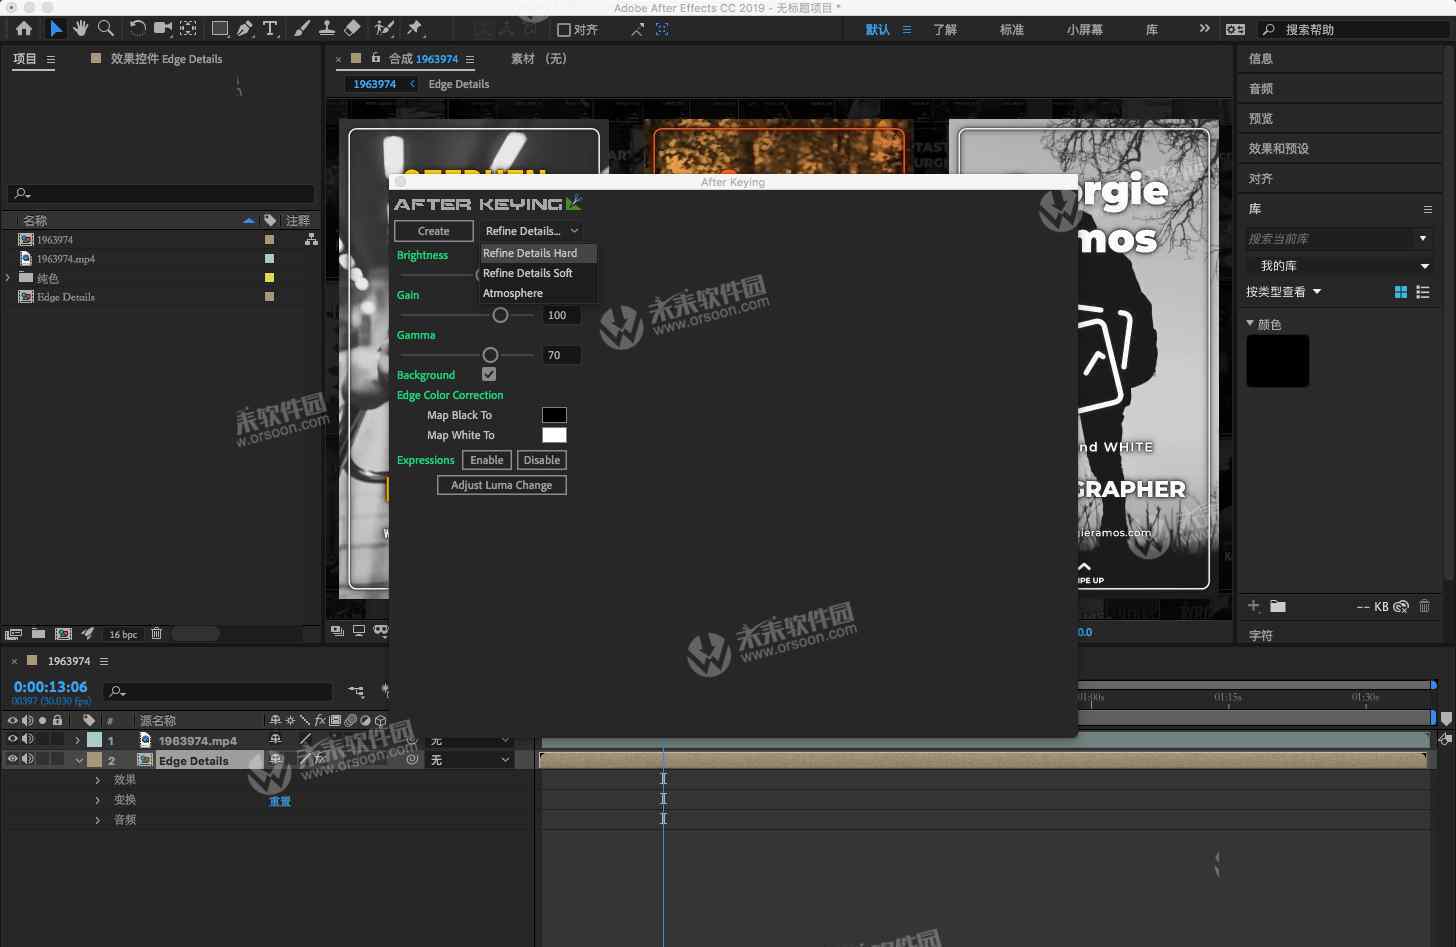
Task: Select the Pan Behind anchor point tool
Action: click(187, 29)
